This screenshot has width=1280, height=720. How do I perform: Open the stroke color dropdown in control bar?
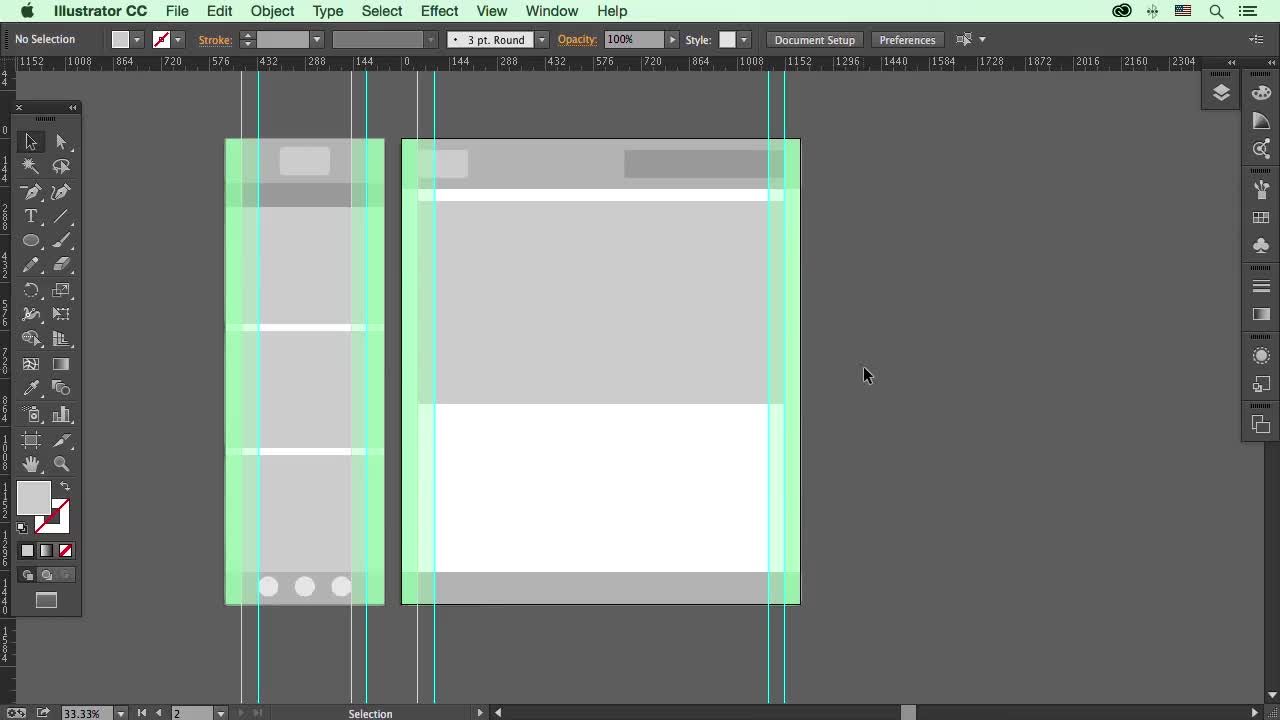(177, 40)
